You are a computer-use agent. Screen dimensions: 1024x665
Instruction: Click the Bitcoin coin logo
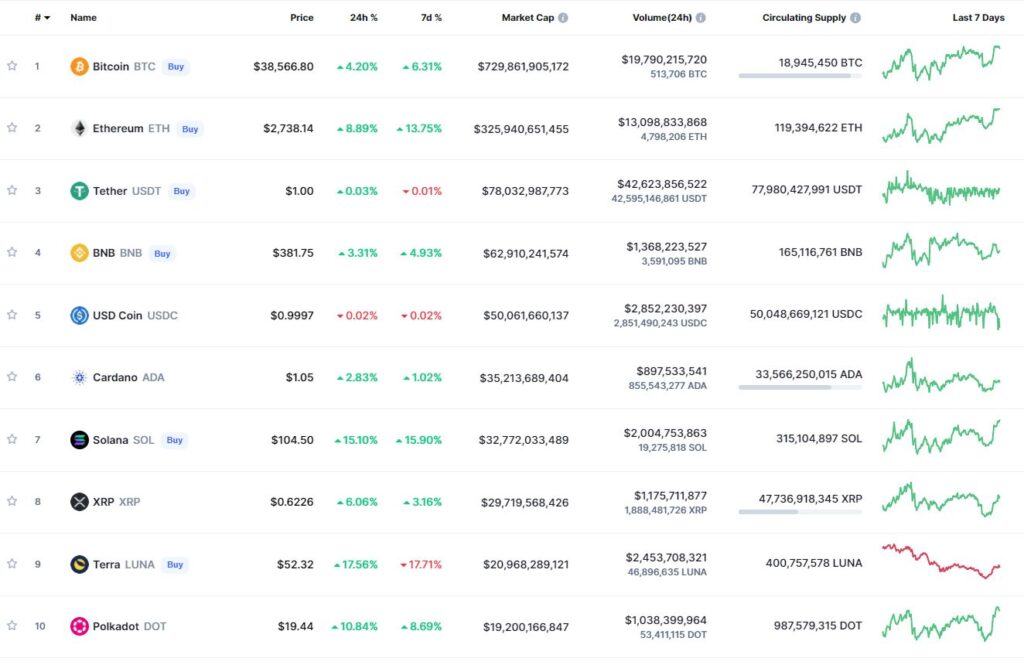click(79, 66)
